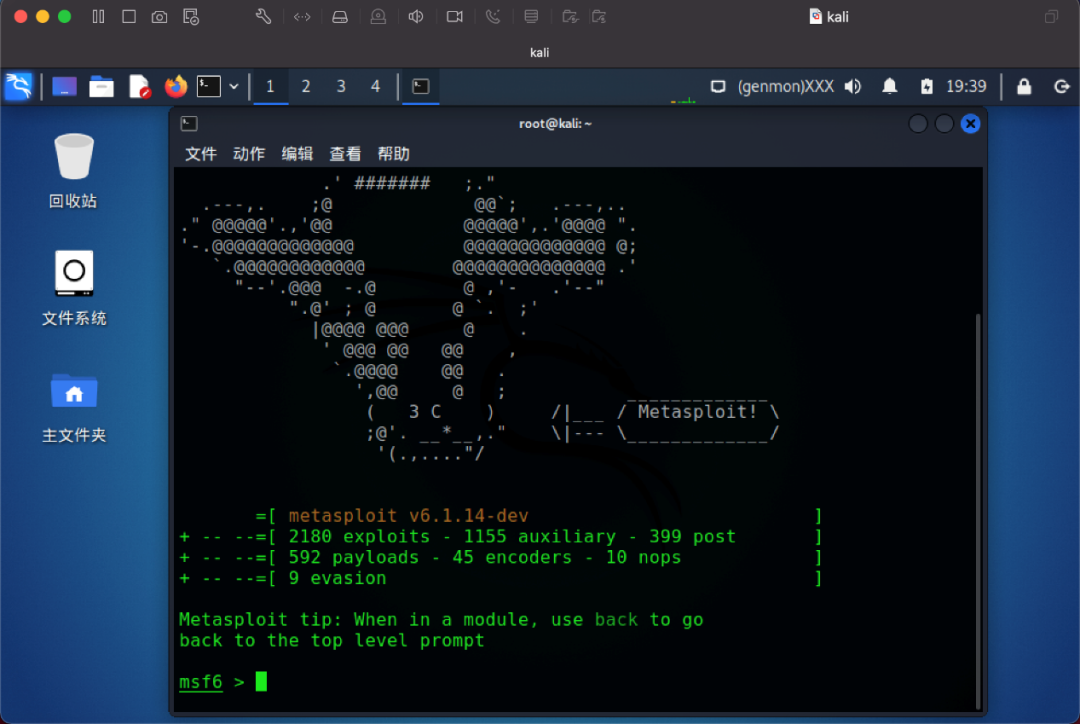1080x724 pixels.
Task: Switch to workspace 2
Action: tap(306, 87)
